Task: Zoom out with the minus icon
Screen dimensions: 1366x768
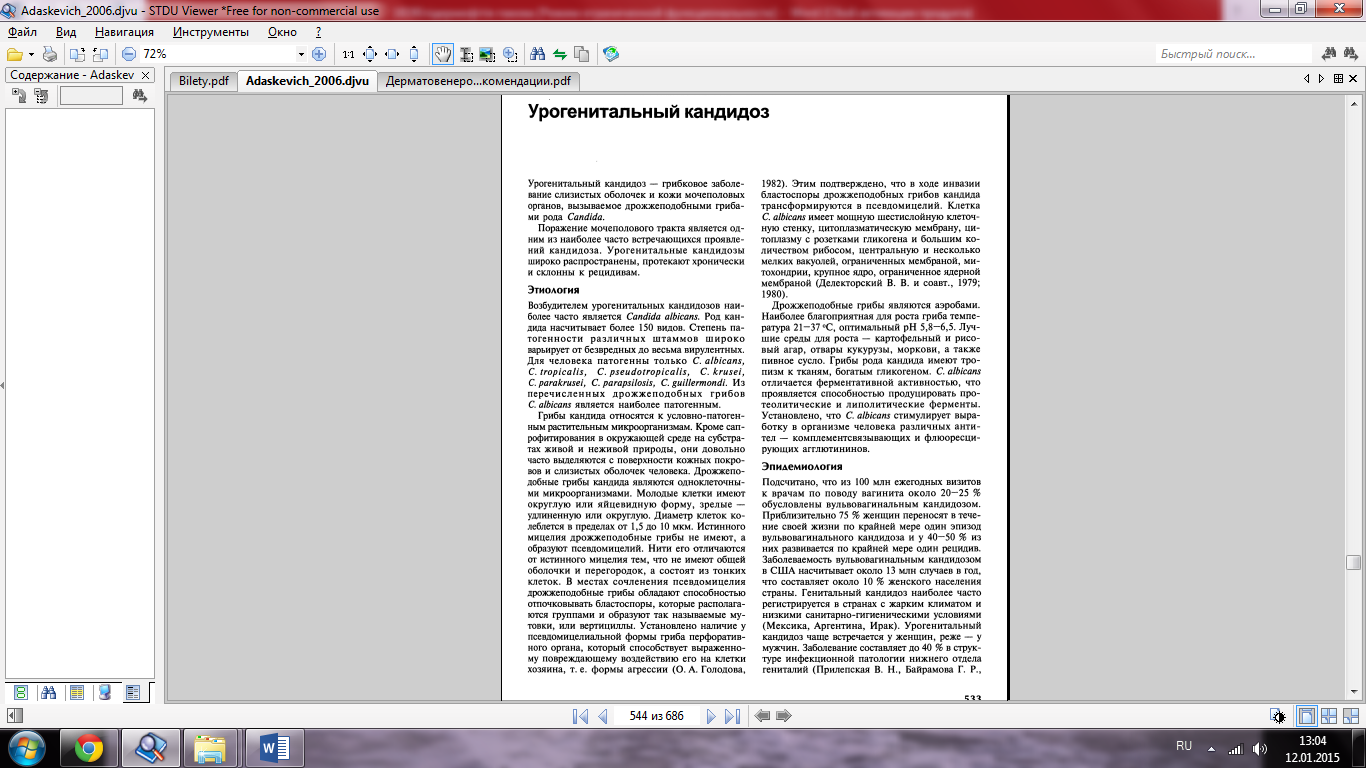Action: pyautogui.click(x=129, y=54)
